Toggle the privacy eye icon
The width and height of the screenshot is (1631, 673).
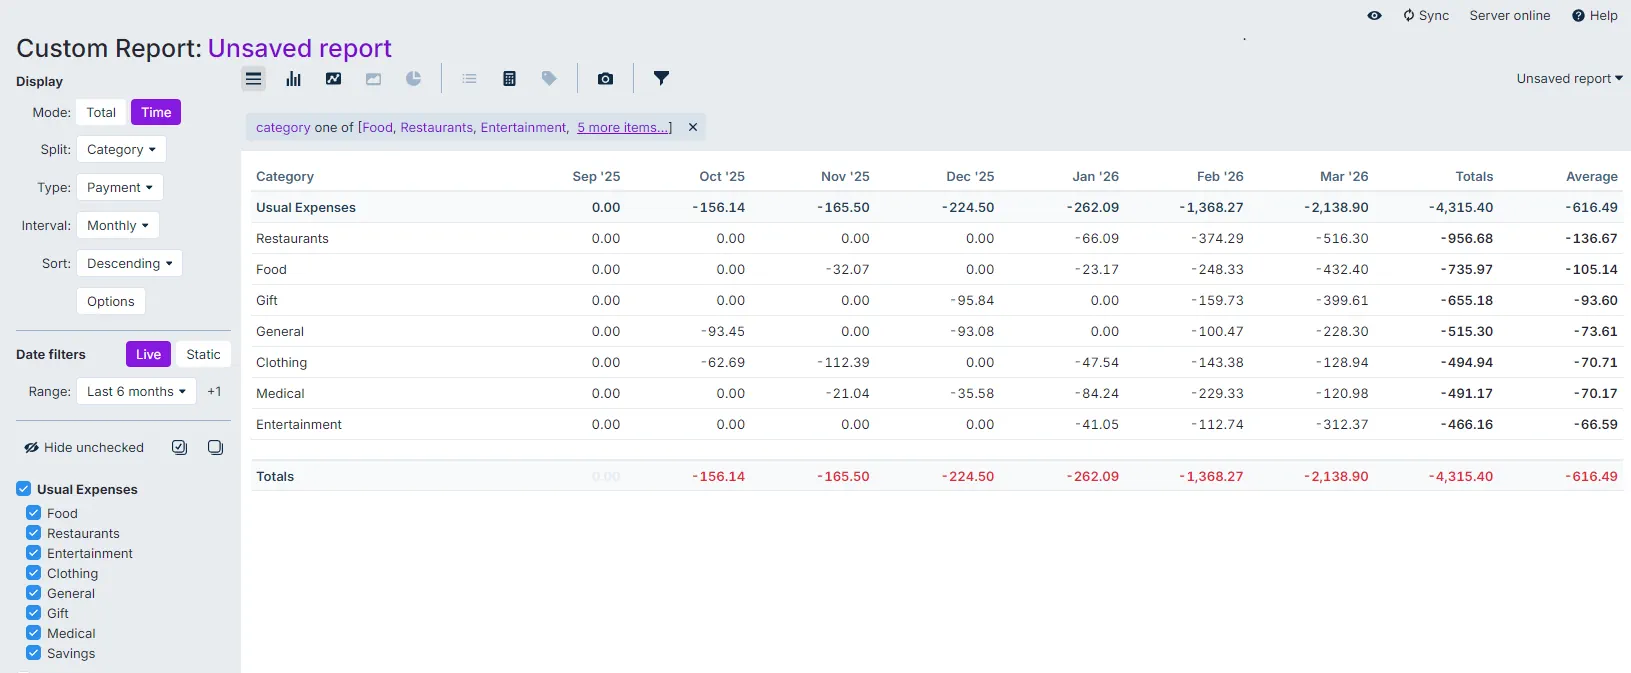click(x=1375, y=16)
